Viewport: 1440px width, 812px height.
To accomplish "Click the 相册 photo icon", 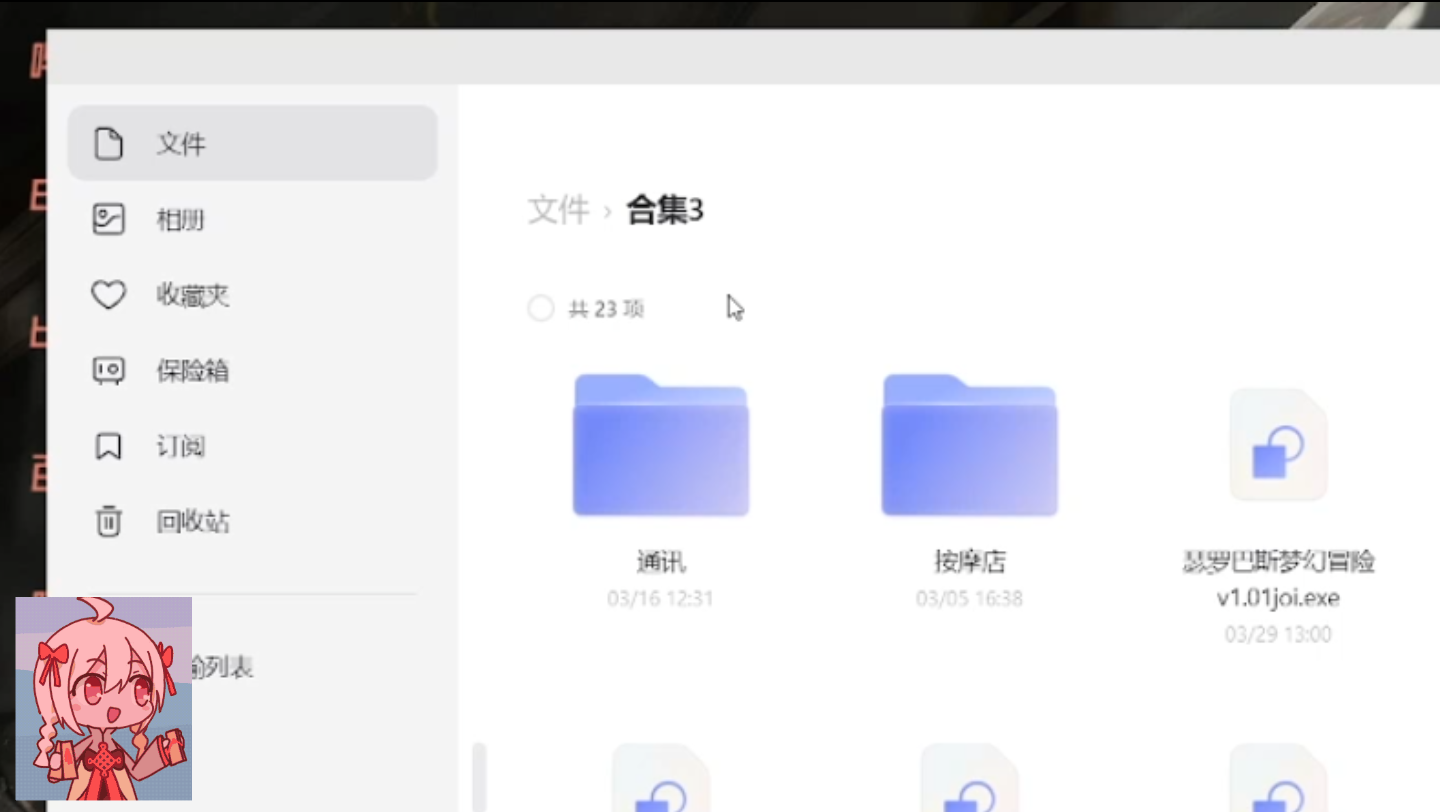I will coord(108,219).
